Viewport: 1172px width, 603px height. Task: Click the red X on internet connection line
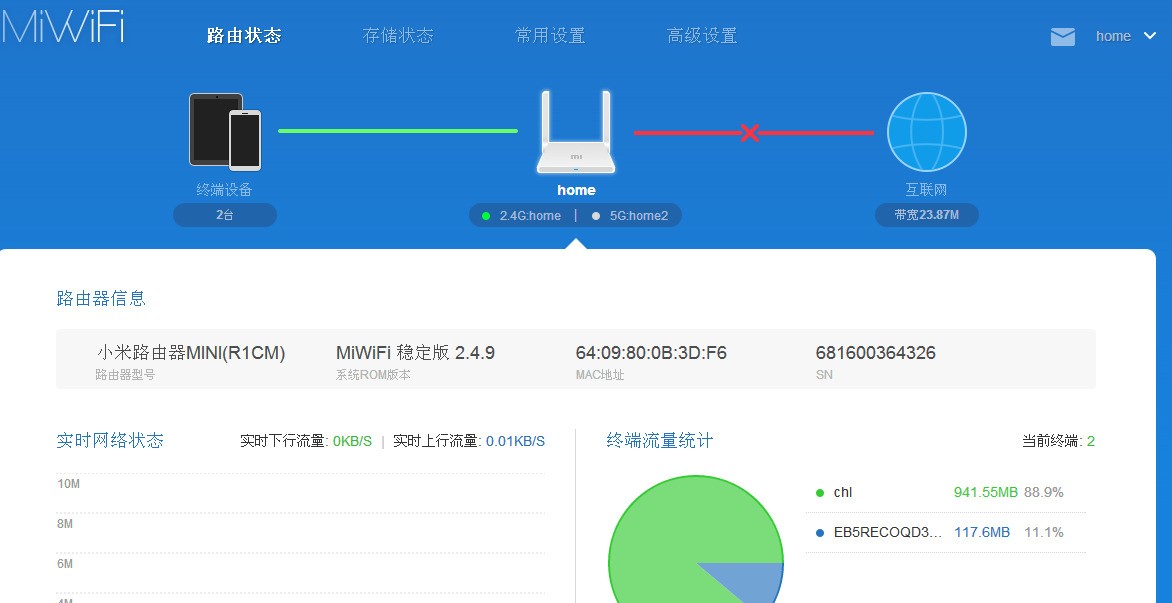[749, 131]
